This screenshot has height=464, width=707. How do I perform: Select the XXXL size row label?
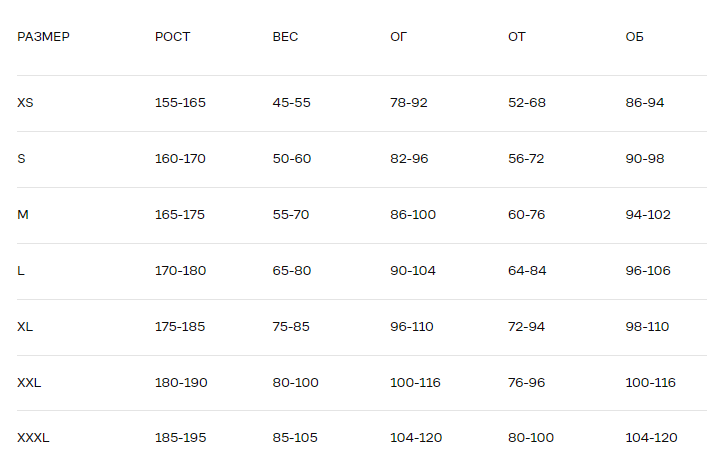click(33, 438)
